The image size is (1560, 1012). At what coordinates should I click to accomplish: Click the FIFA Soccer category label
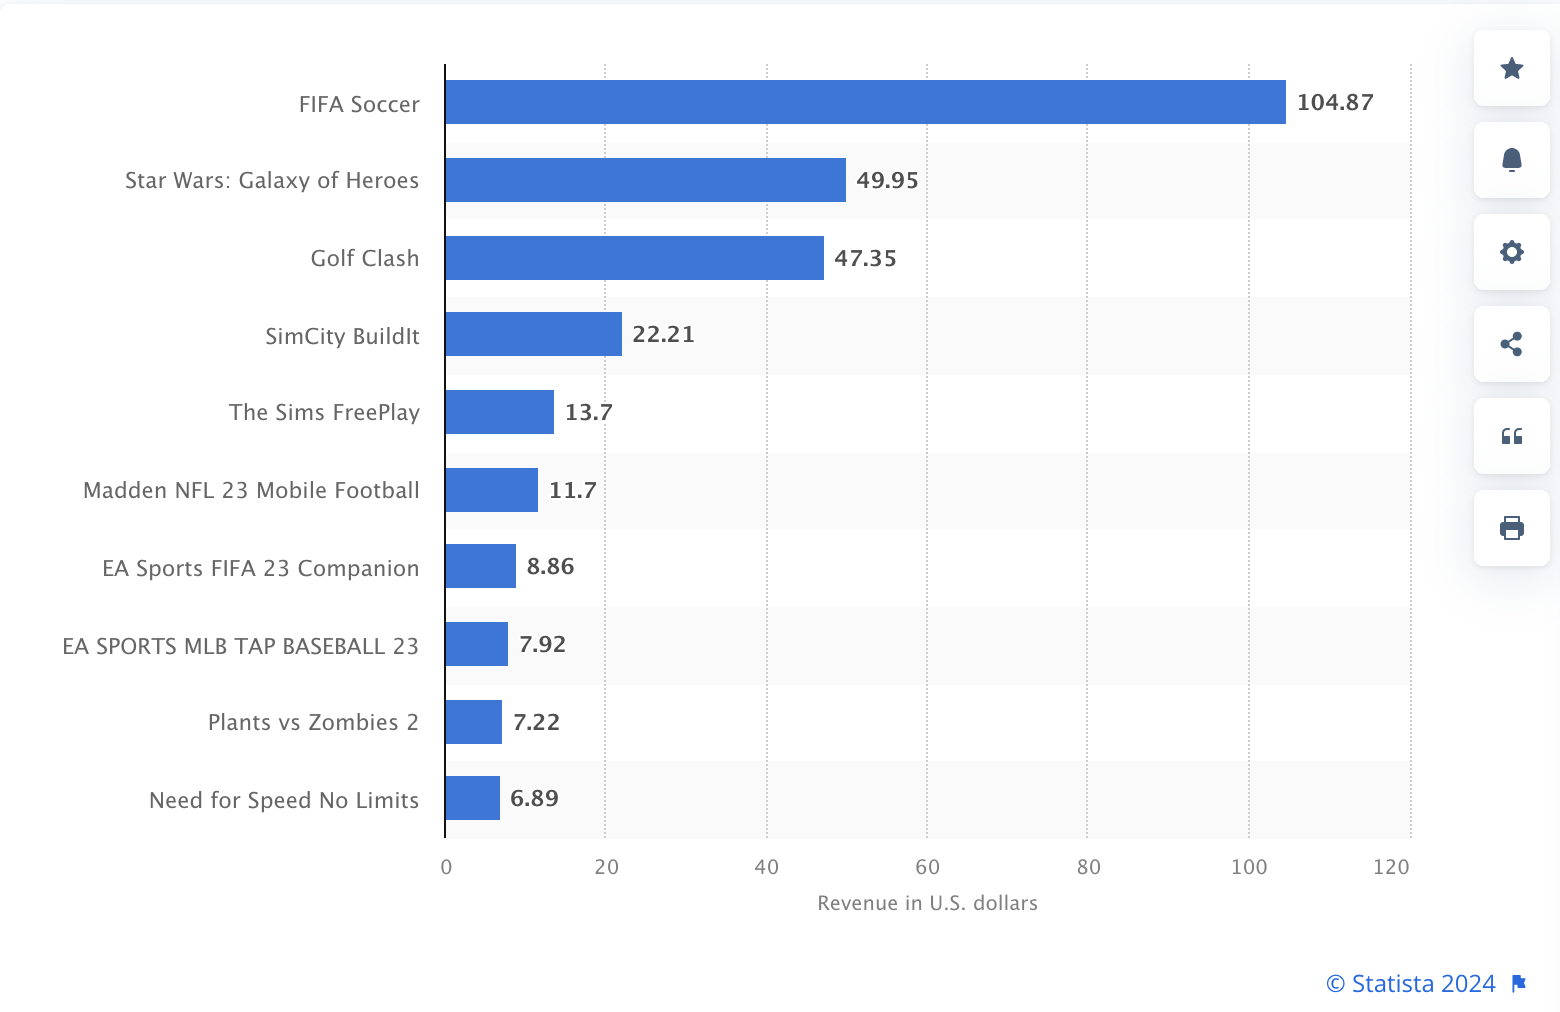[359, 104]
